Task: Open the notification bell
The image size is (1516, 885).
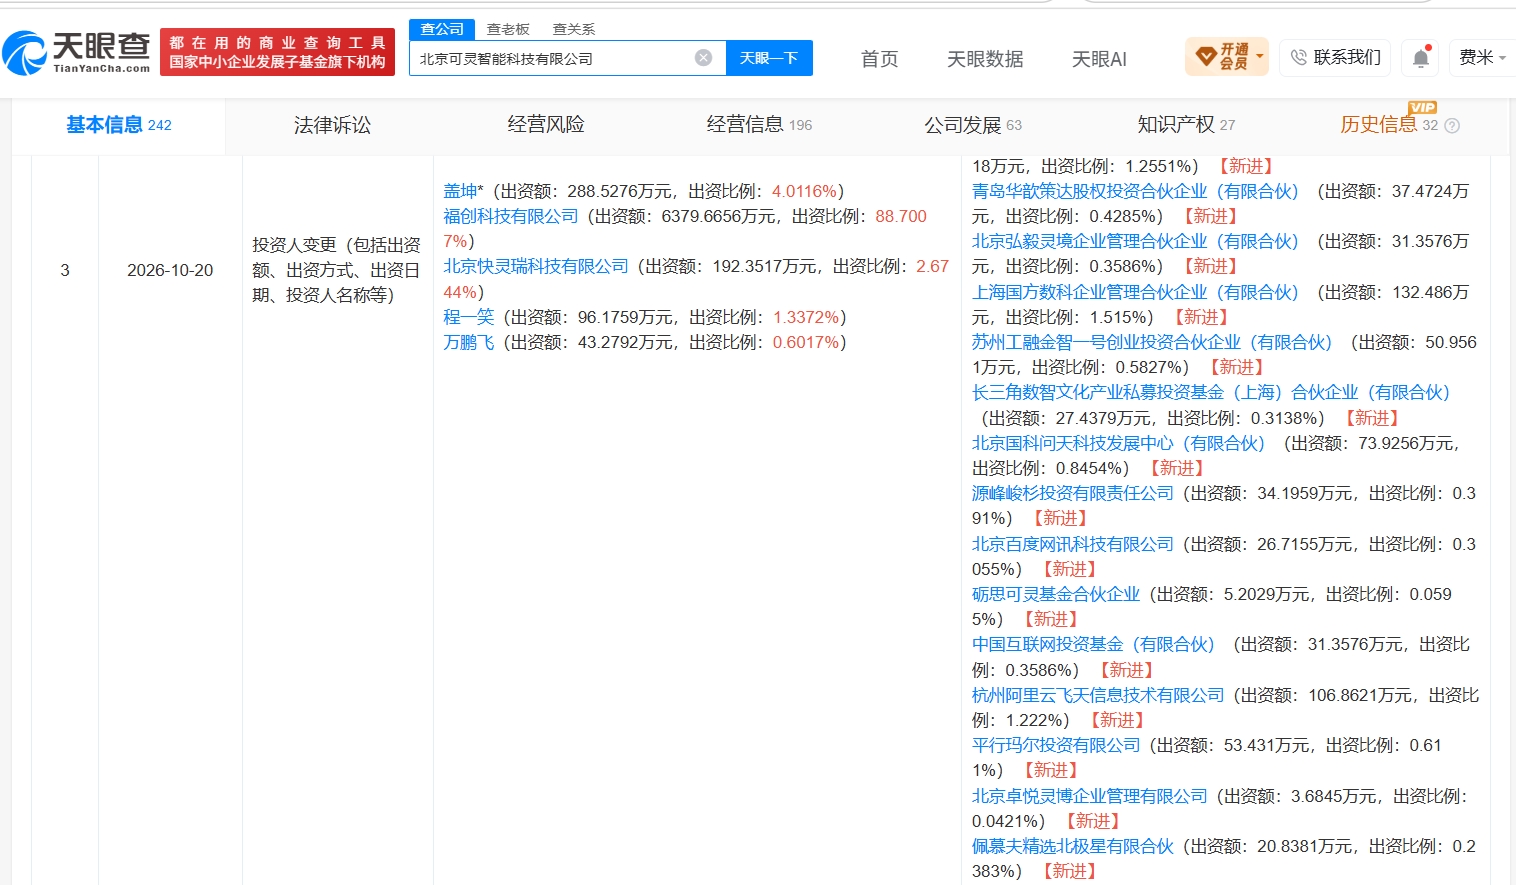Action: [x=1420, y=58]
